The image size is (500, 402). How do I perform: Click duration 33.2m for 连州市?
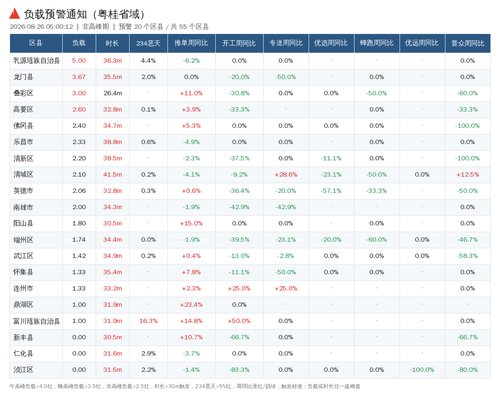113,288
